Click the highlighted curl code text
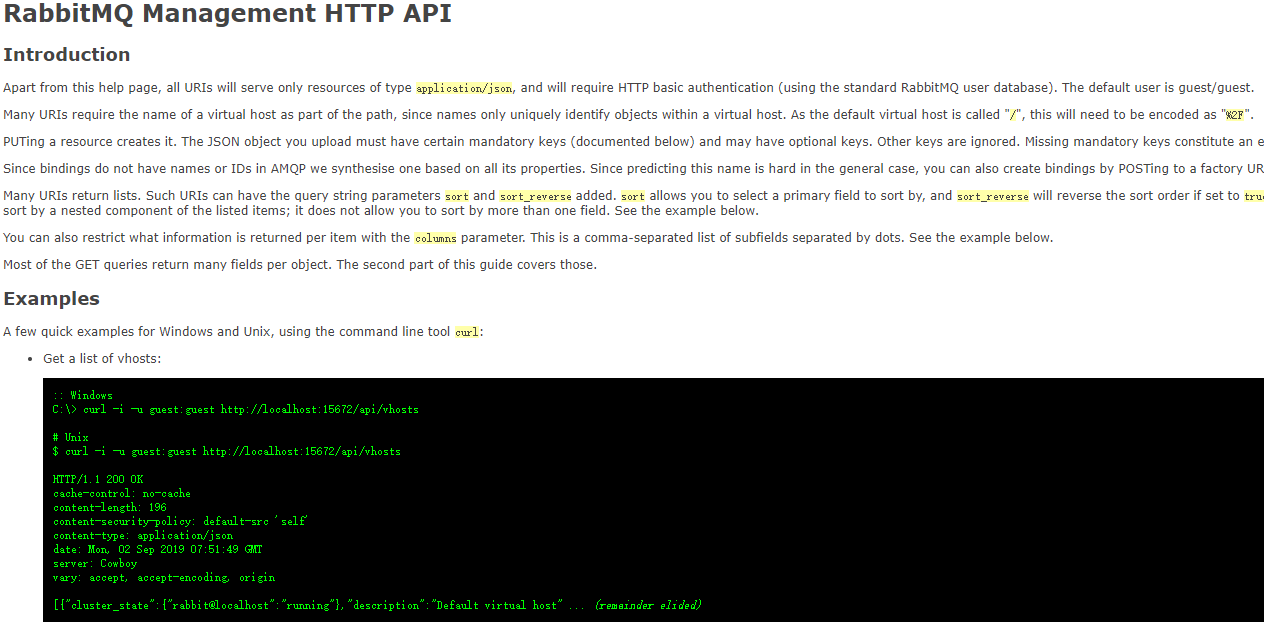The width and height of the screenshot is (1264, 629). click(x=467, y=332)
